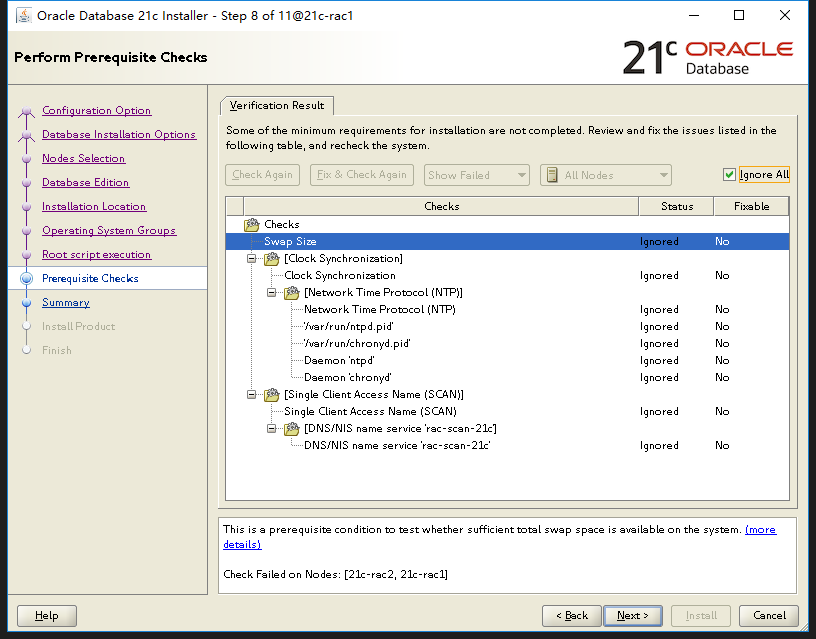The height and width of the screenshot is (639, 816).
Task: Go to Nodes Selection step
Action: click(x=83, y=158)
